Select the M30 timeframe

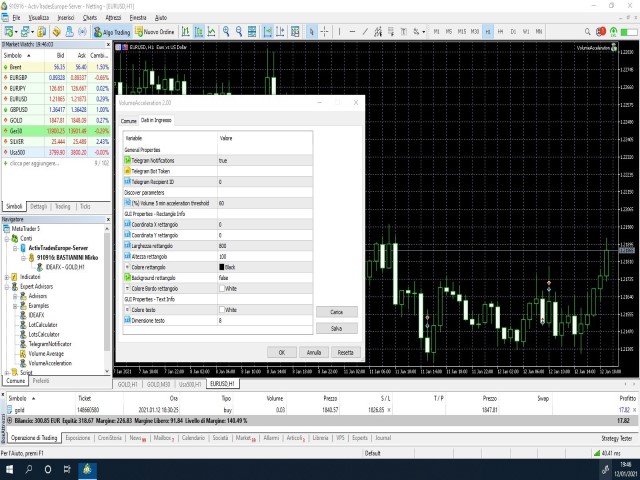coord(475,31)
